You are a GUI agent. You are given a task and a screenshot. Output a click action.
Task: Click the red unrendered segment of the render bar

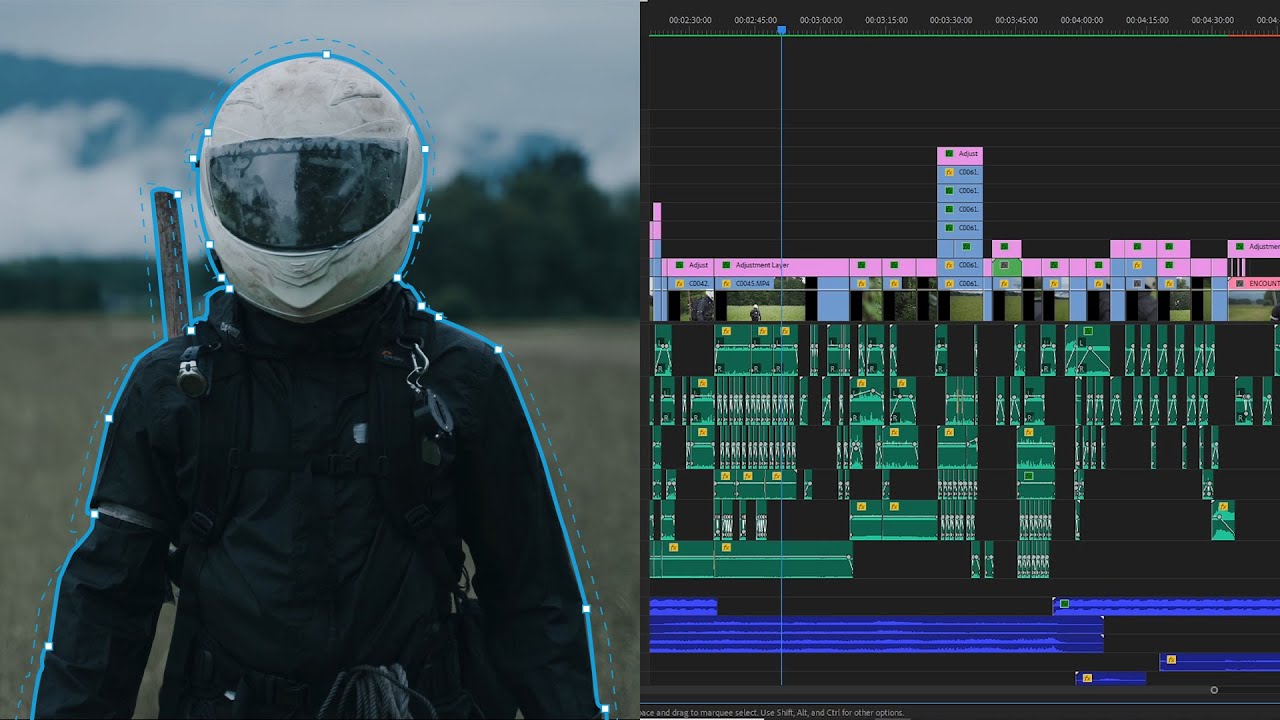(x=1254, y=35)
